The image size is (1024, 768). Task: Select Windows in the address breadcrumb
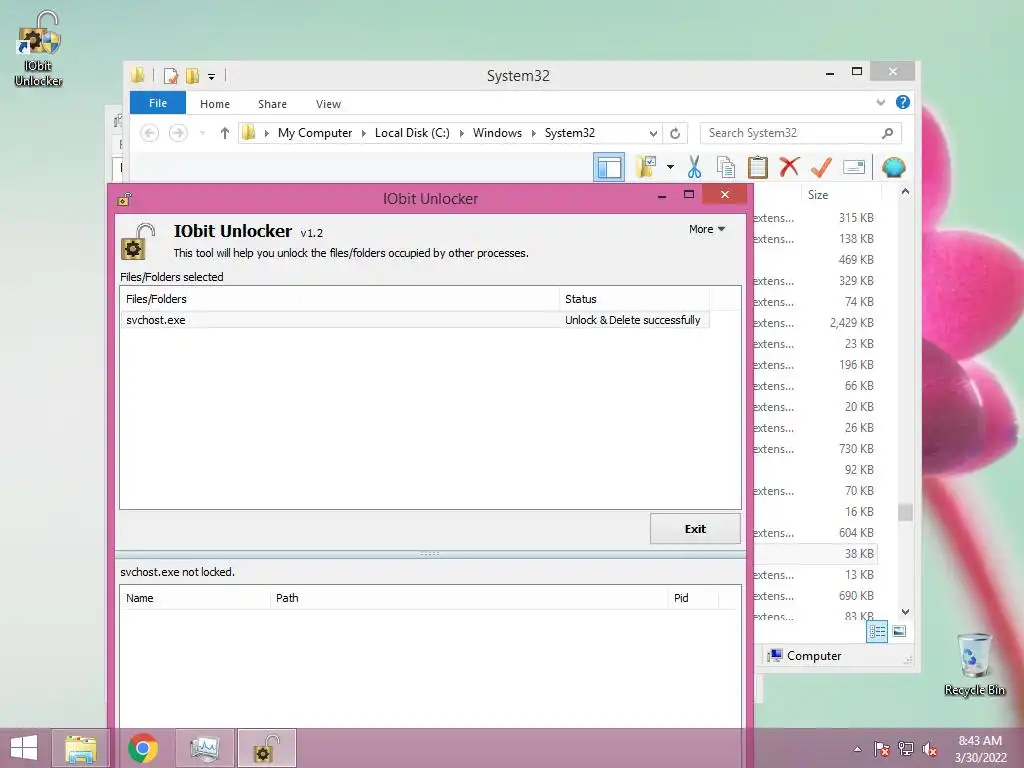tap(497, 133)
